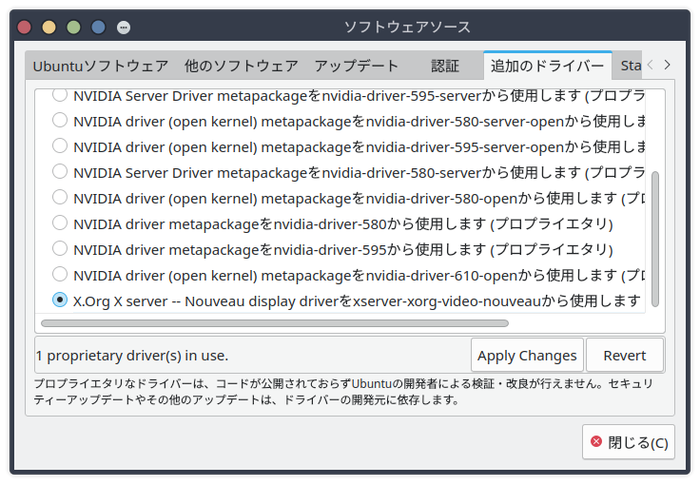700x484 pixels.
Task: Switch to the Ubuntuソフトウェア tab
Action: 100,66
